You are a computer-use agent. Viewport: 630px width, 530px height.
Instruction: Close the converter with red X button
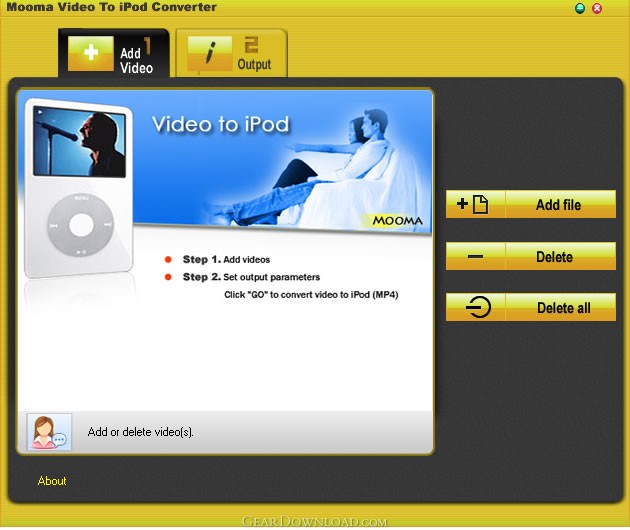click(x=597, y=8)
